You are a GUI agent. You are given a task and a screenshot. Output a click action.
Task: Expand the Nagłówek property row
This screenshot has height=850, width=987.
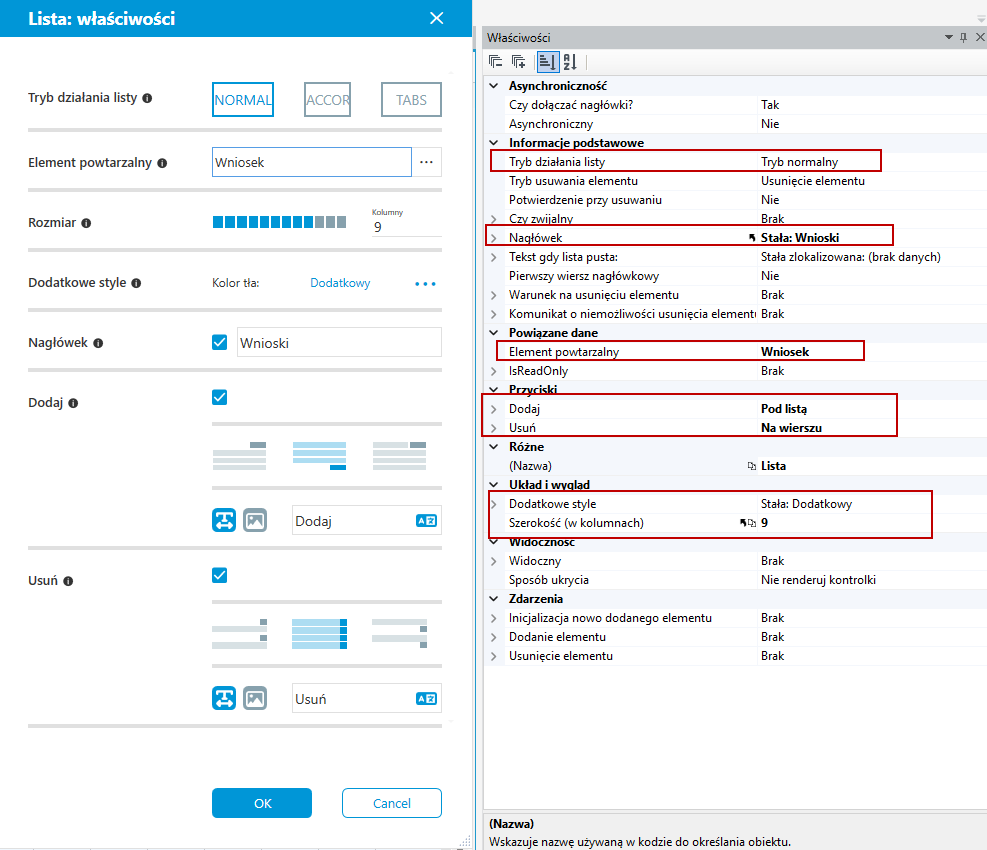(x=494, y=238)
